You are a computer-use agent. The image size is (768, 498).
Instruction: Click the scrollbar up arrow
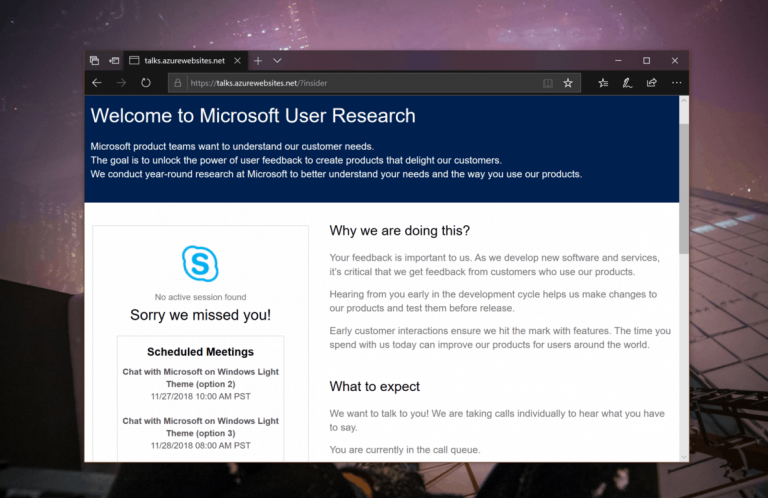point(684,100)
